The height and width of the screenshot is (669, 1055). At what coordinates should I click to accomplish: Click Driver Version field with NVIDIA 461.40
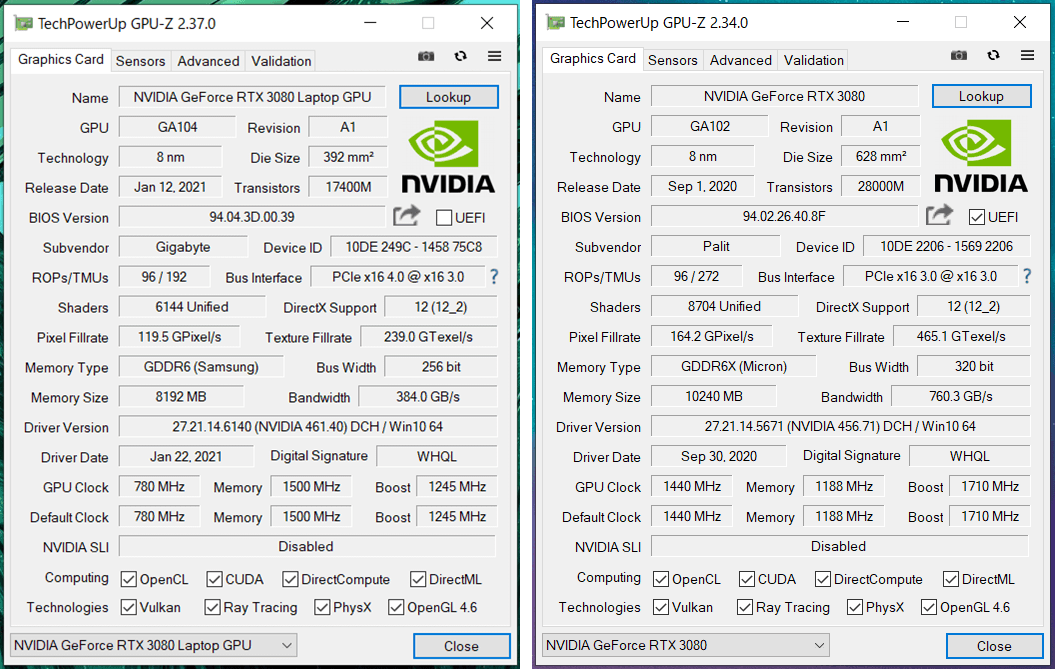point(307,427)
